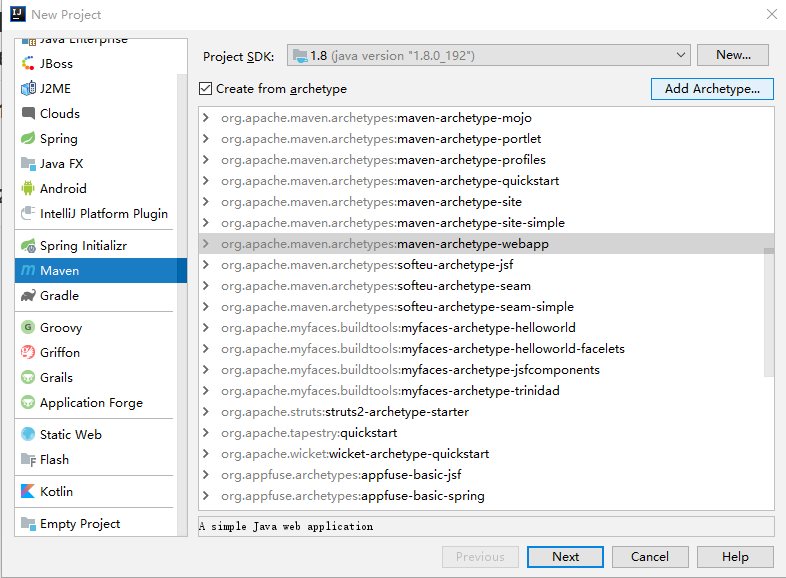786x578 pixels.
Task: Click the Maven 'm' icon
Action: [x=28, y=271]
